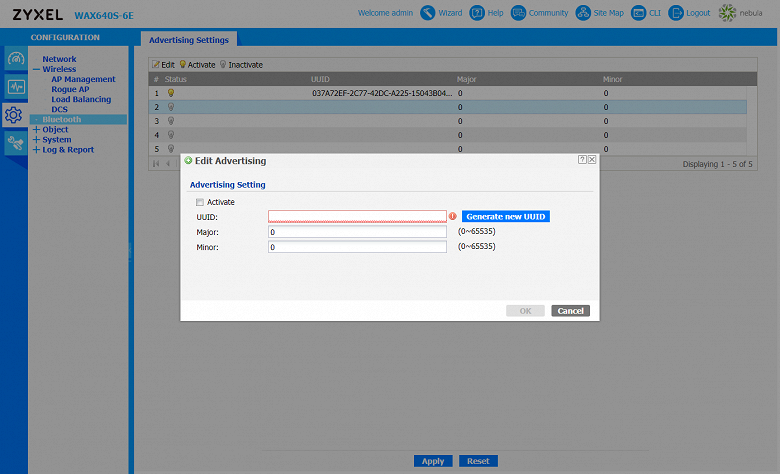This screenshot has height=474, width=780.
Task: Click the UUID input field
Action: 357,216
